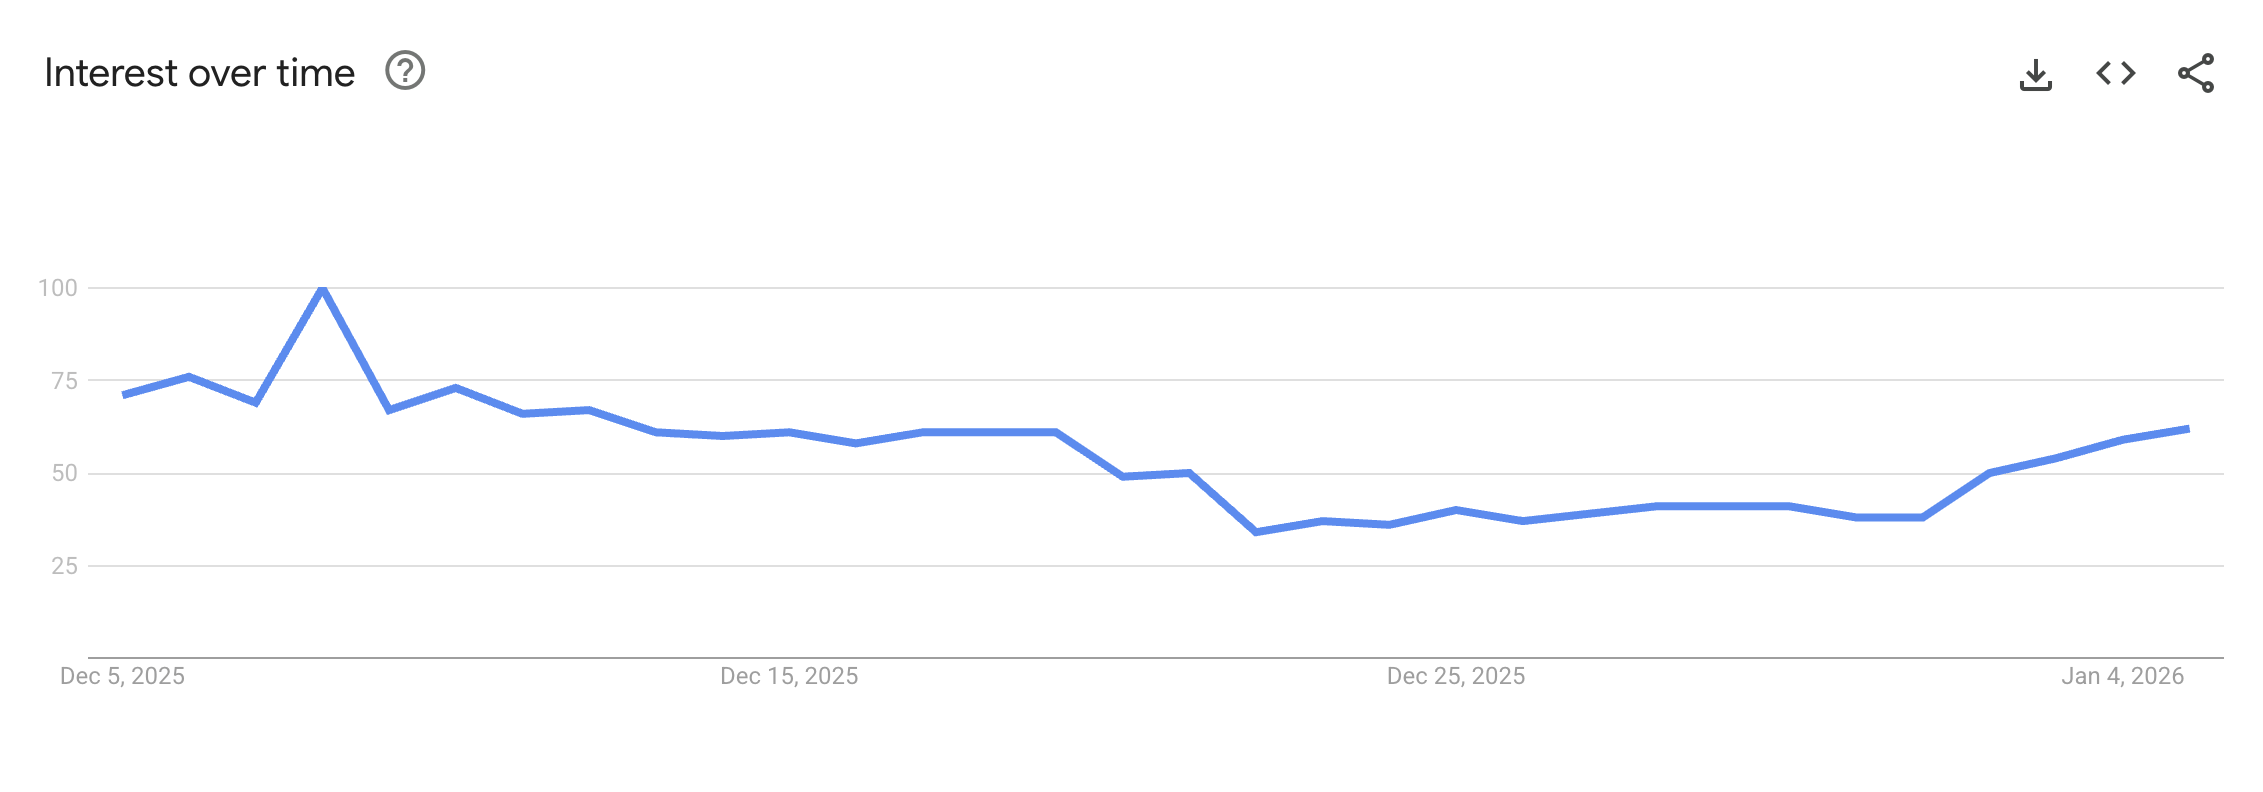Download the trends data as CSV

2037,72
